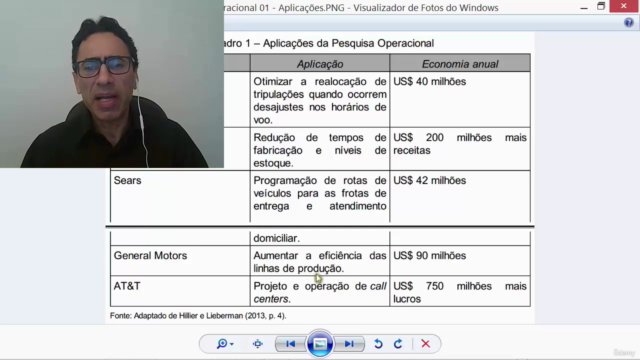Click the 'Projeto e operação de call centers' cell
The width and height of the screenshot is (640, 360).
coord(320,291)
